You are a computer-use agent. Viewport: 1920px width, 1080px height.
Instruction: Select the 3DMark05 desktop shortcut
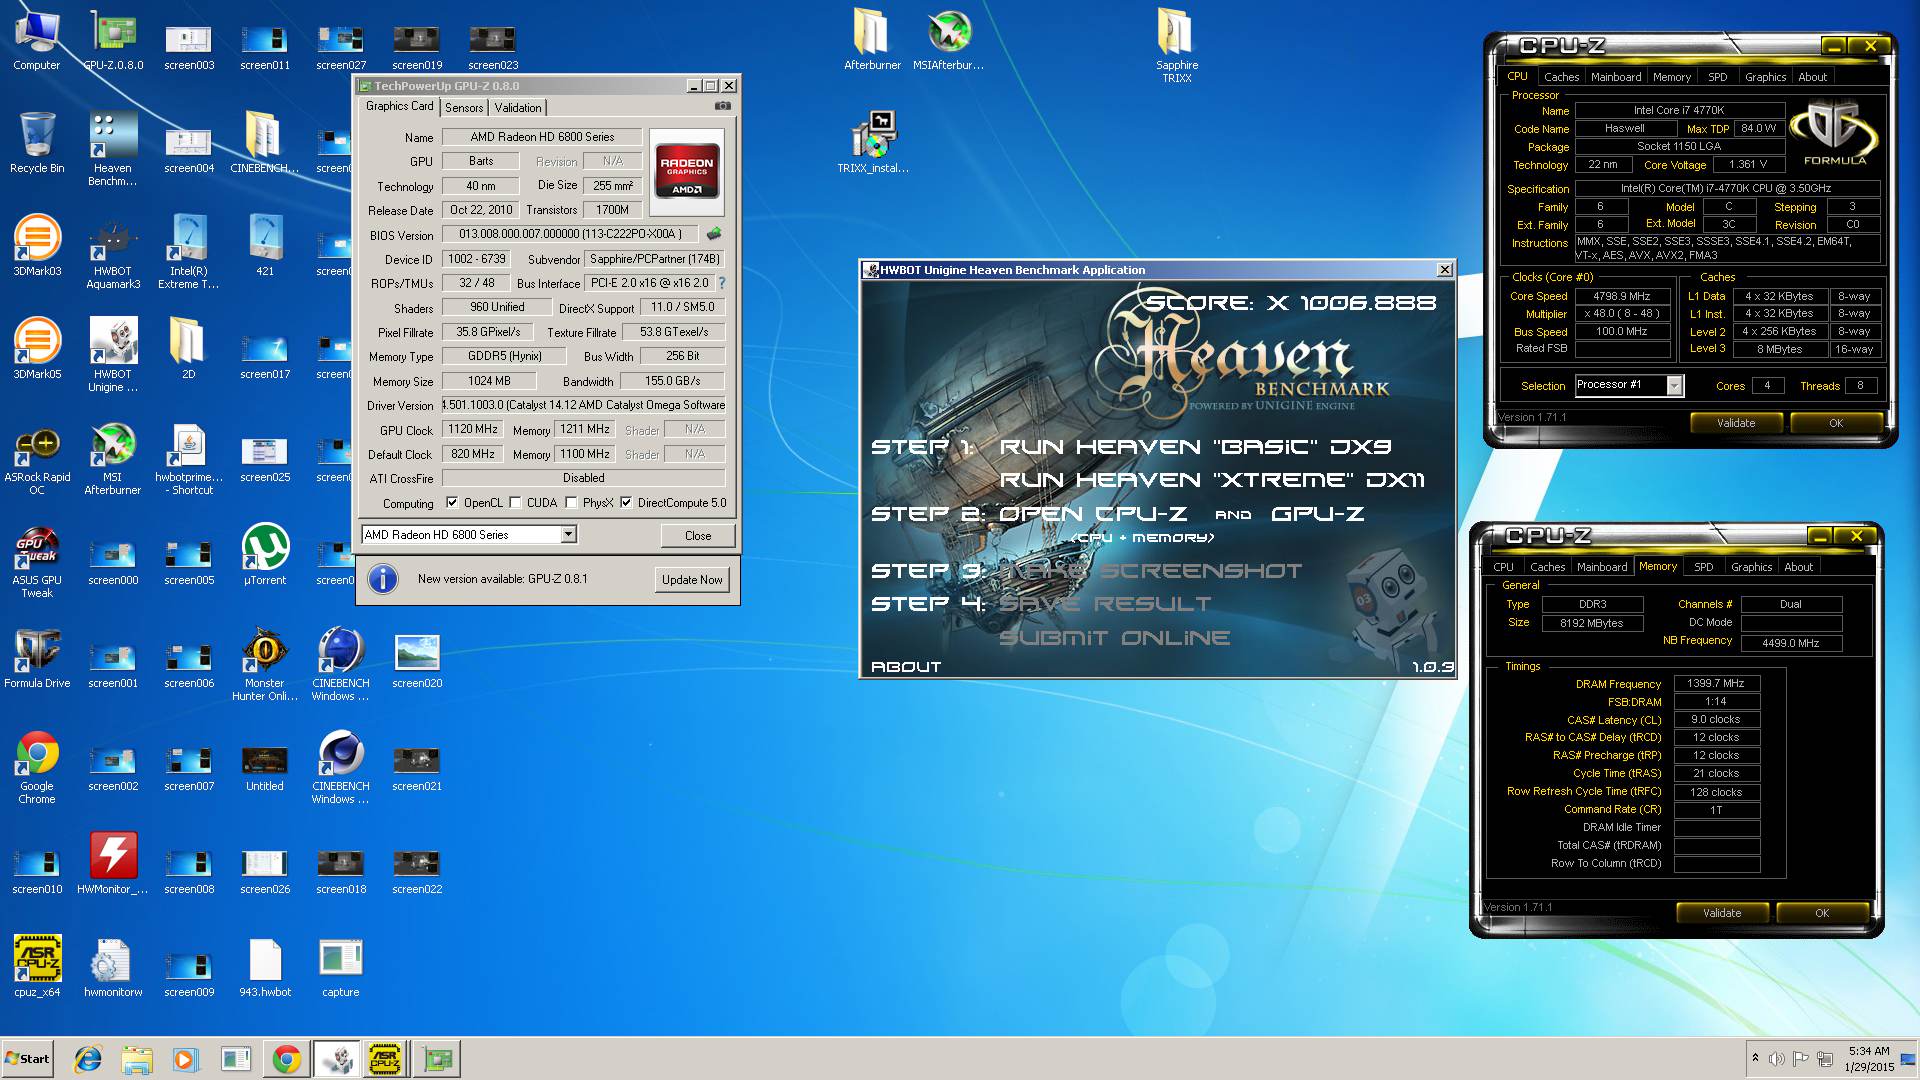click(37, 349)
